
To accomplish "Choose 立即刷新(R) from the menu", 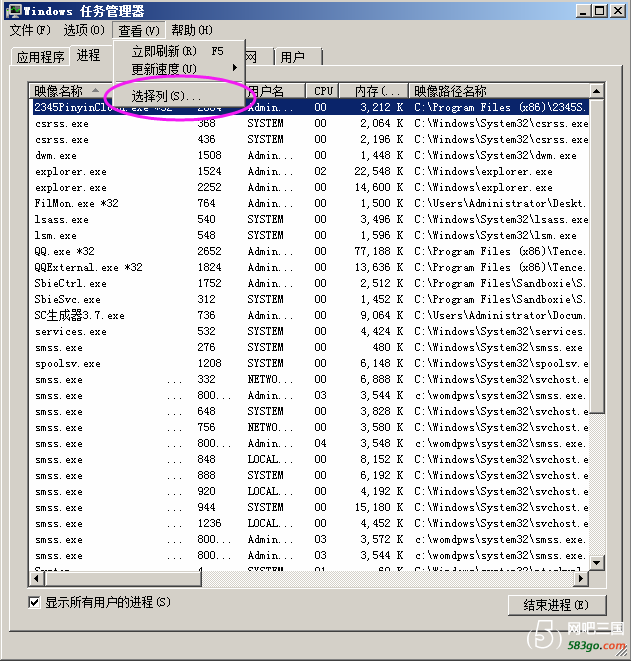I will [x=179, y=51].
